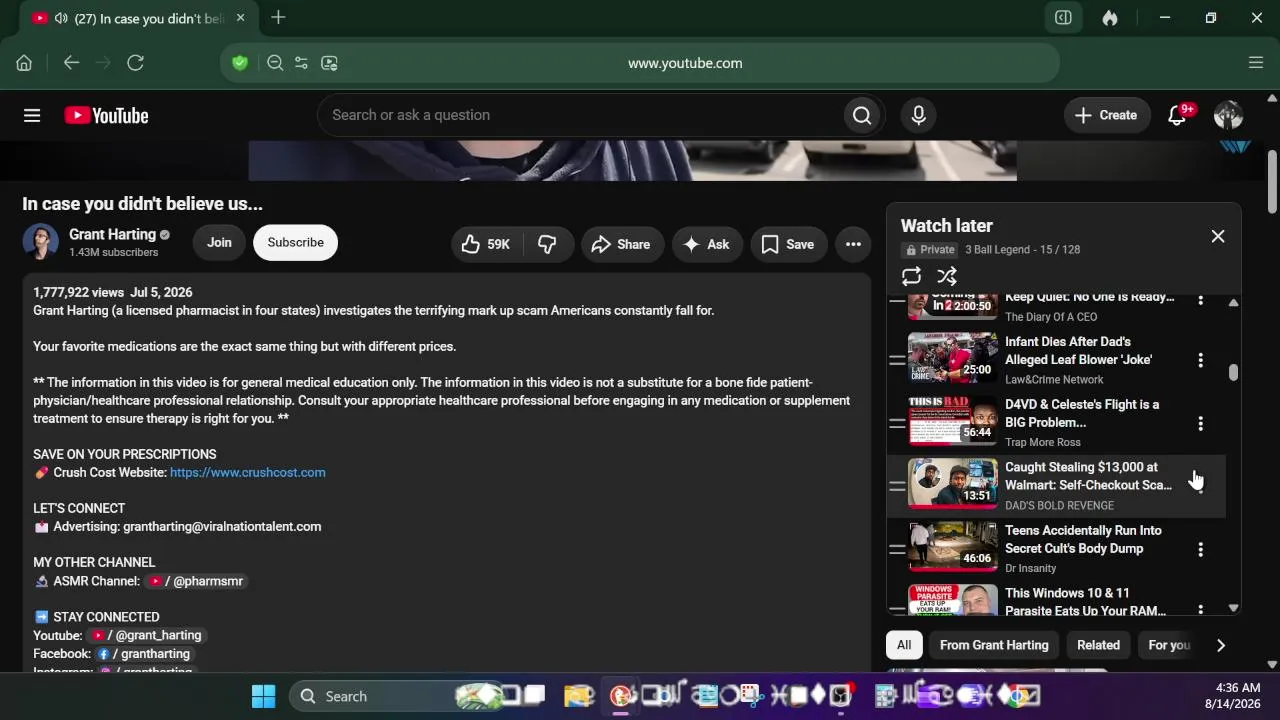
Task: Click the YouTube search magnifier button
Action: (862, 115)
